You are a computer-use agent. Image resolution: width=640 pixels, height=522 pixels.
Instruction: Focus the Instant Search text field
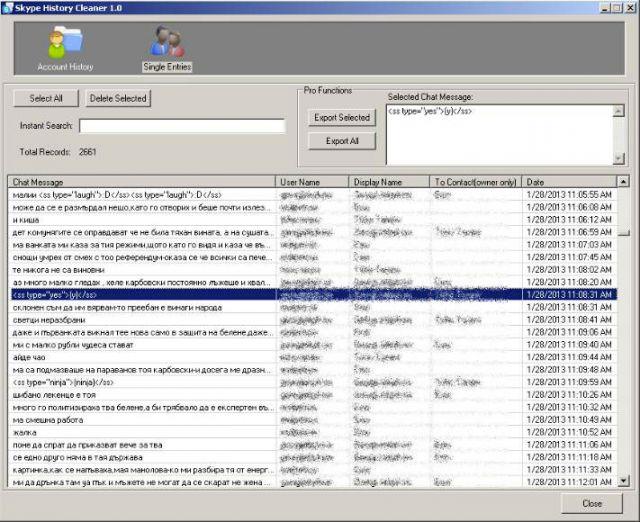tap(183, 126)
